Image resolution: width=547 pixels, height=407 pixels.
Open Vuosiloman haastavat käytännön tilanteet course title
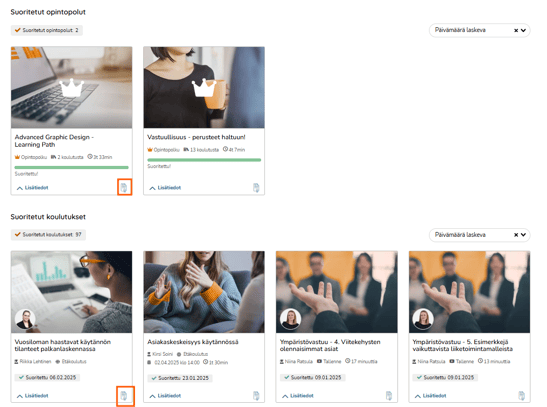63,345
